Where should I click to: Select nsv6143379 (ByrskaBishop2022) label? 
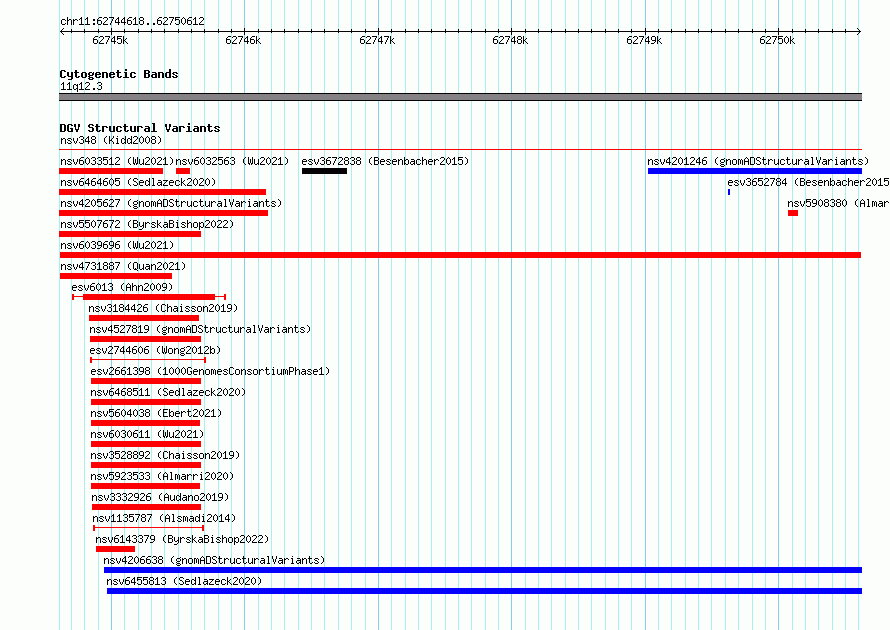(182, 539)
